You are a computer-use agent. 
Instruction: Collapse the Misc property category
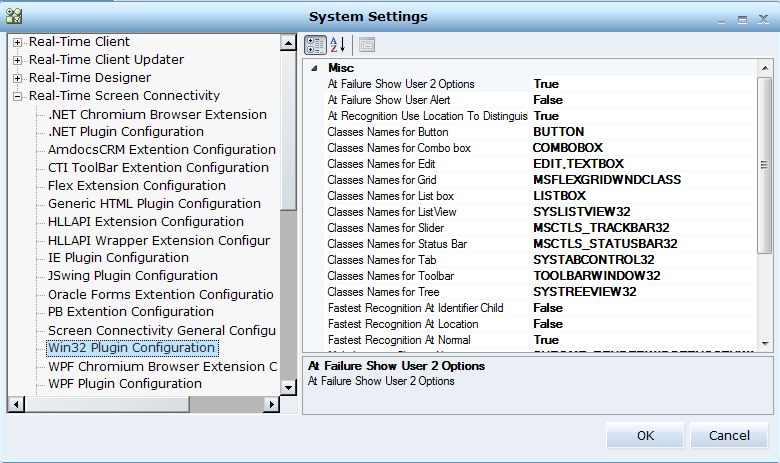tap(315, 68)
